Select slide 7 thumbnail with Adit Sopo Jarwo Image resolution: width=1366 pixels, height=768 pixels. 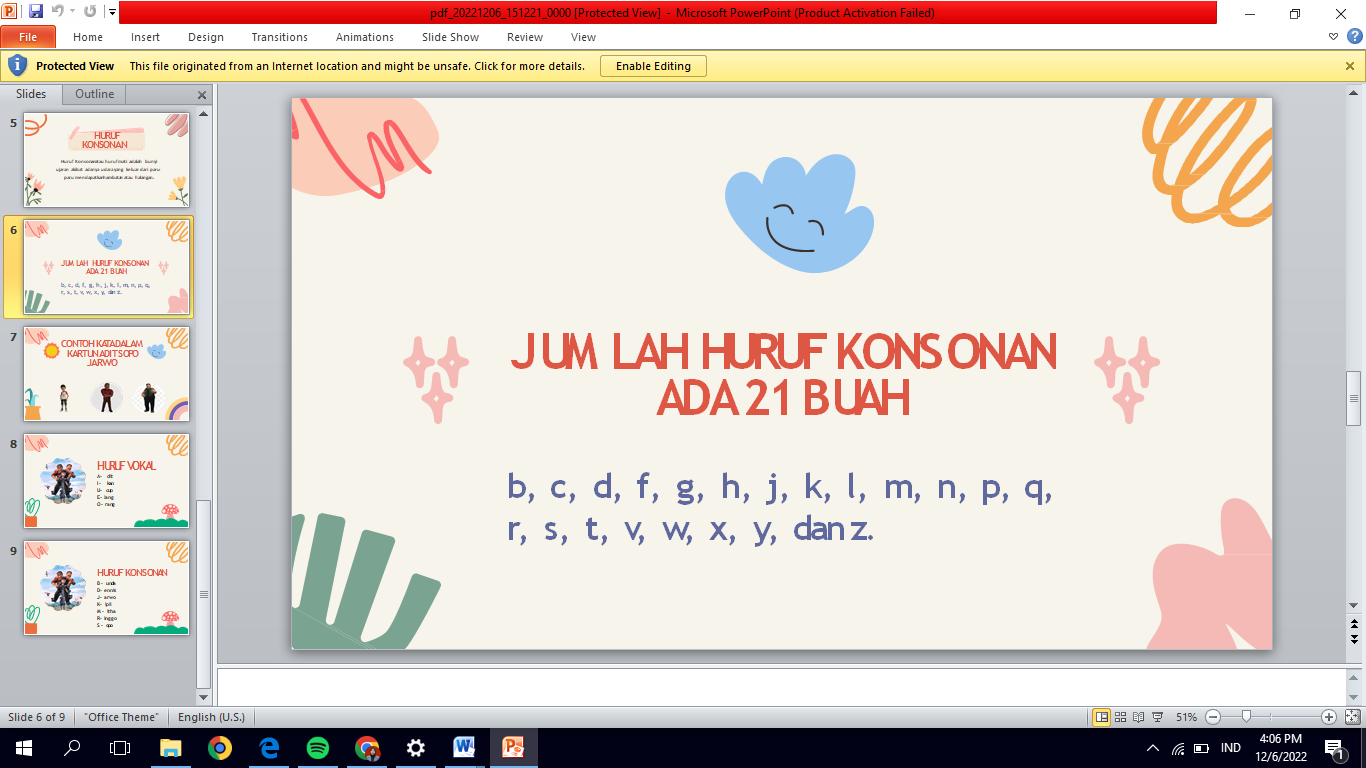point(107,373)
